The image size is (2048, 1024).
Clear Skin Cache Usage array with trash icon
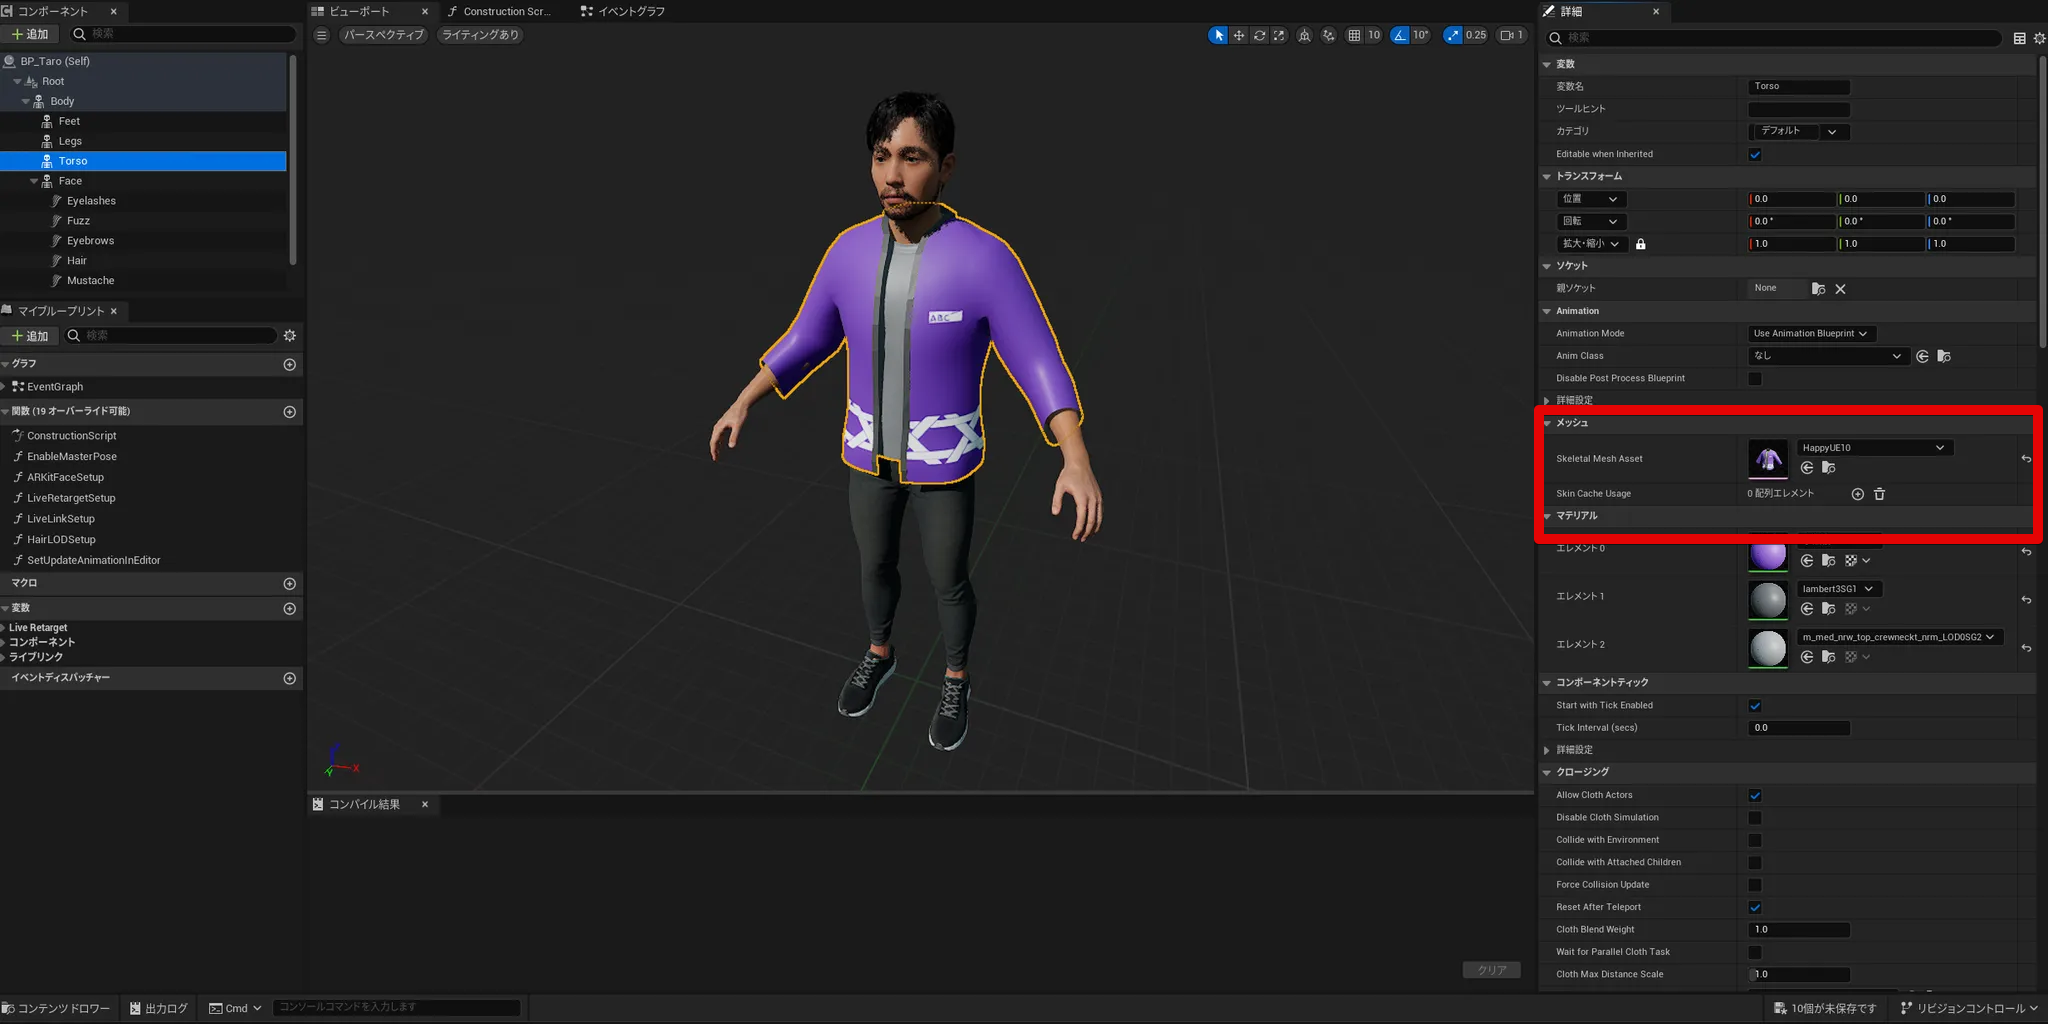tap(1879, 494)
